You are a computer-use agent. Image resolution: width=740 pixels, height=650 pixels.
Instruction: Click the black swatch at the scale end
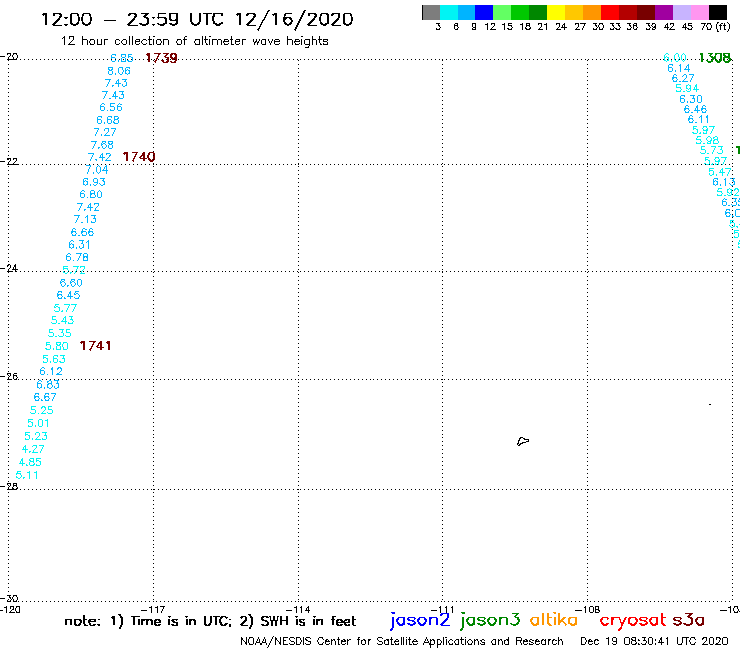point(717,12)
